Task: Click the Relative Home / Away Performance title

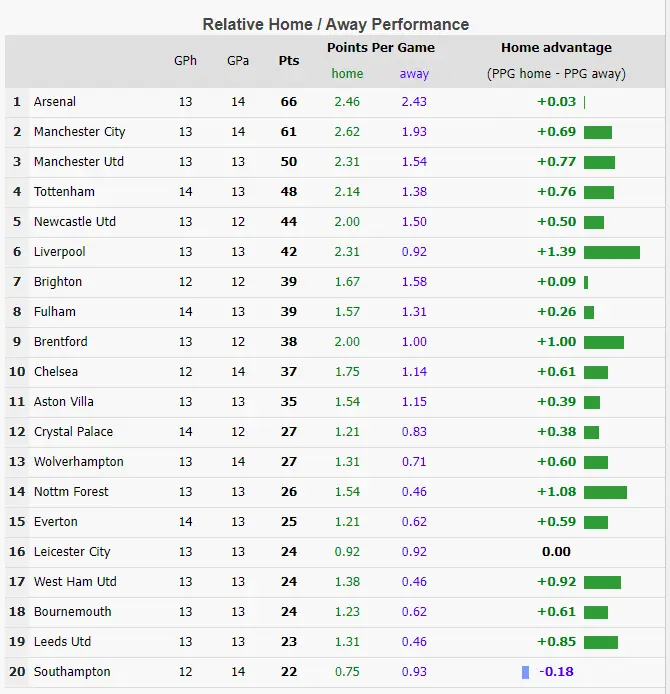Action: (x=335, y=24)
